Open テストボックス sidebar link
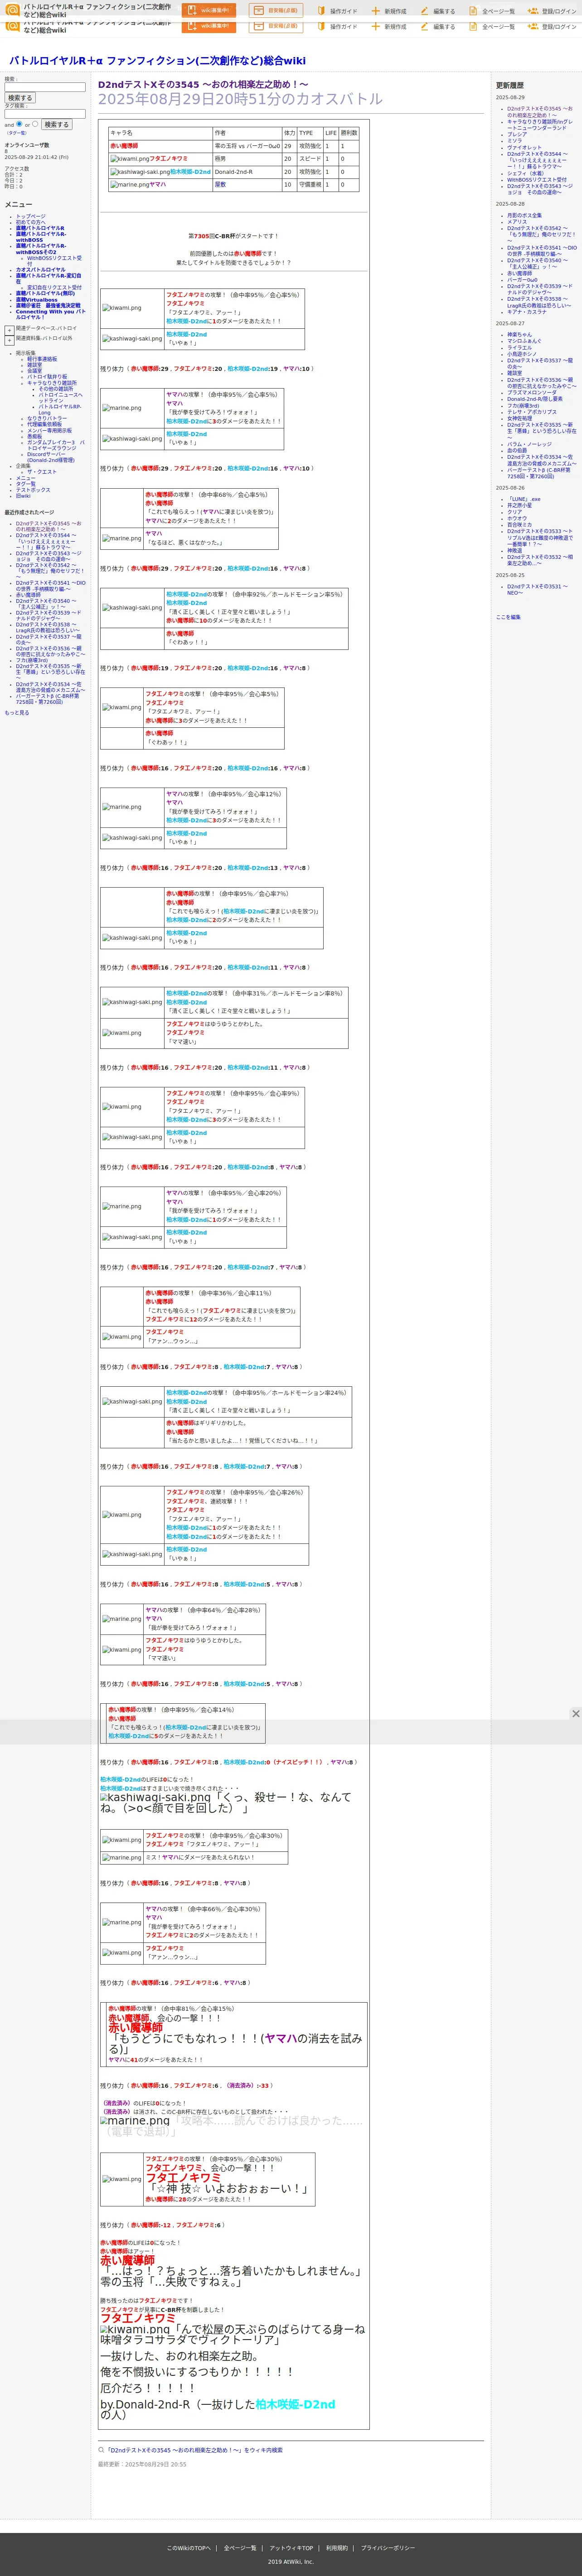Screen dimensions: 582x2576 tap(32, 489)
